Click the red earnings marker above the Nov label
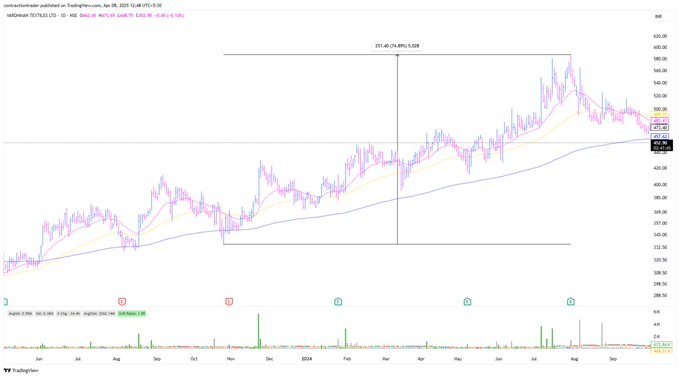 (x=229, y=301)
